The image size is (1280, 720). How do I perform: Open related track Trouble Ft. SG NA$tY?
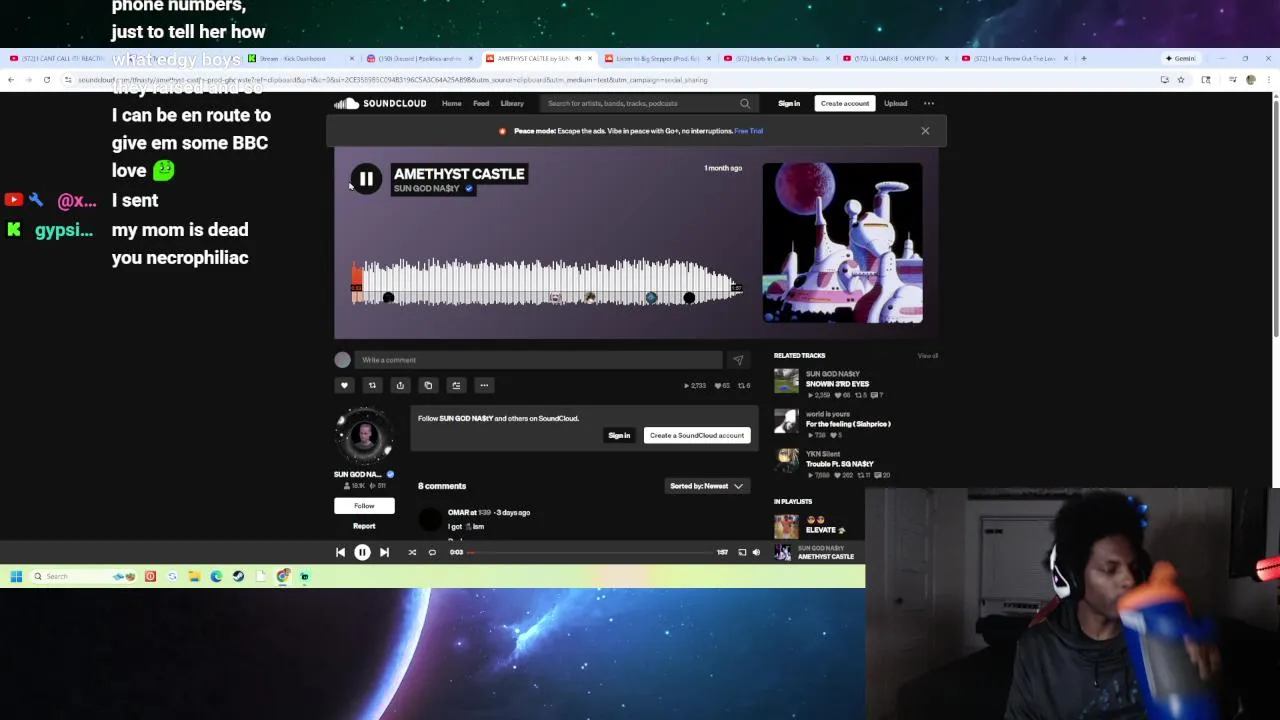(840, 464)
